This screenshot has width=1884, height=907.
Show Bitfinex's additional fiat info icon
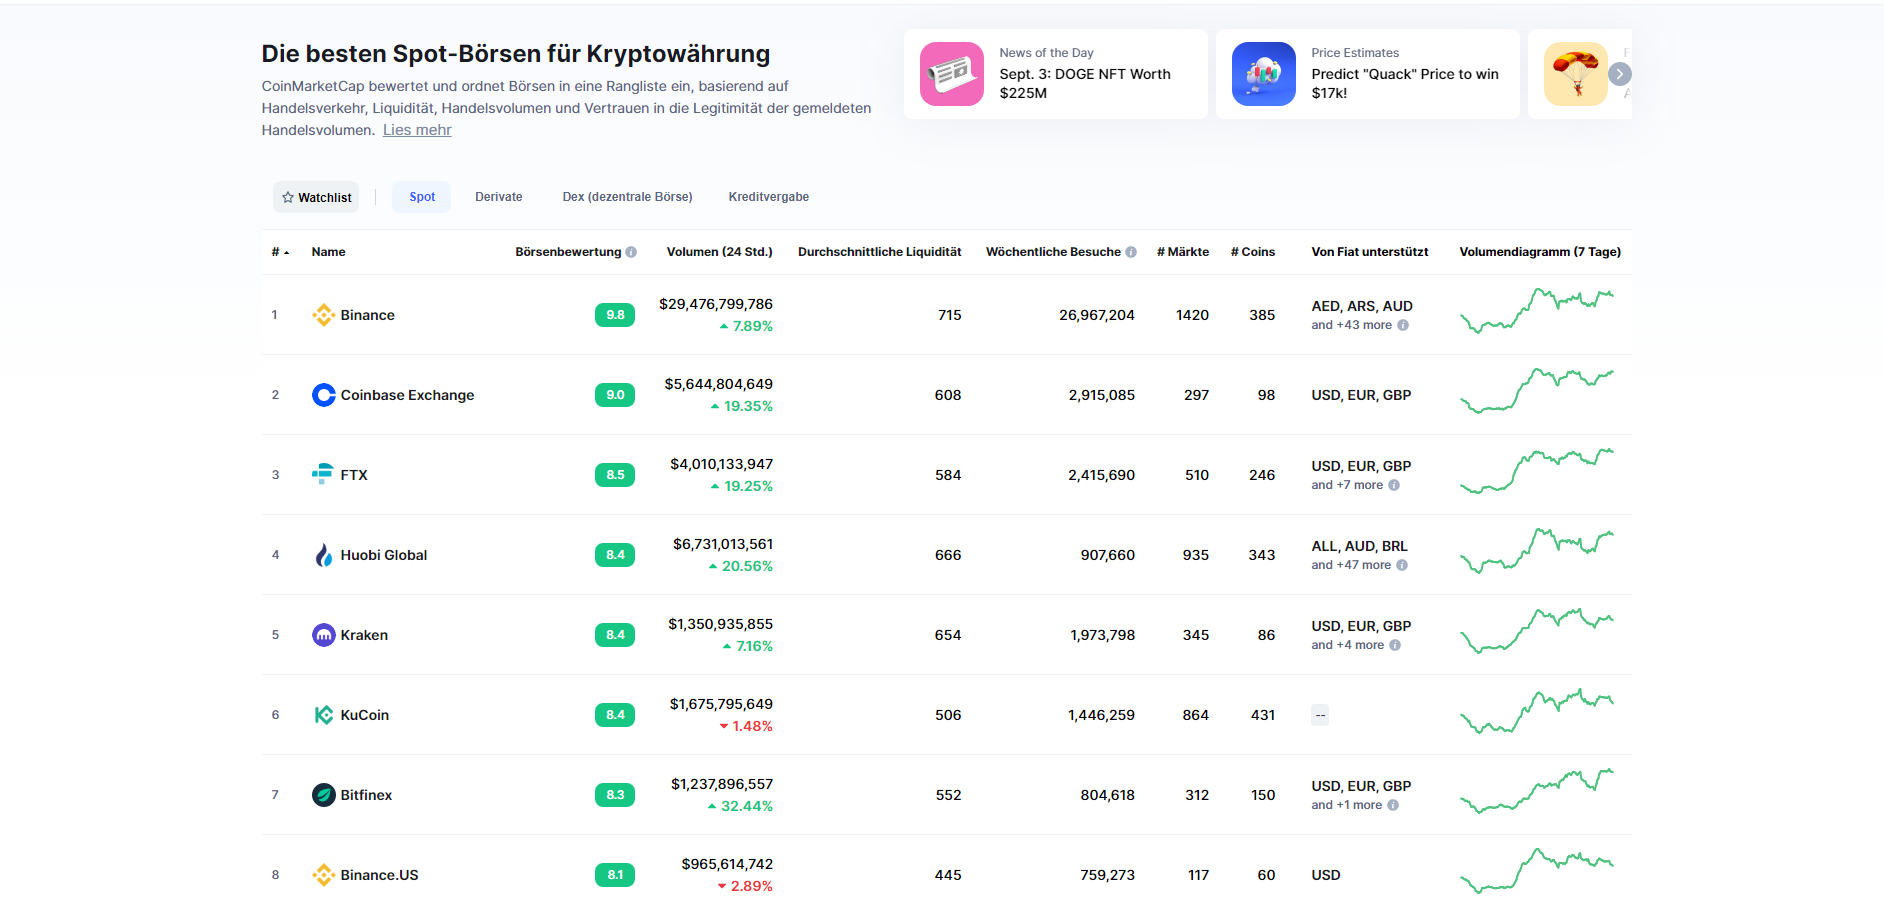click(x=1393, y=805)
